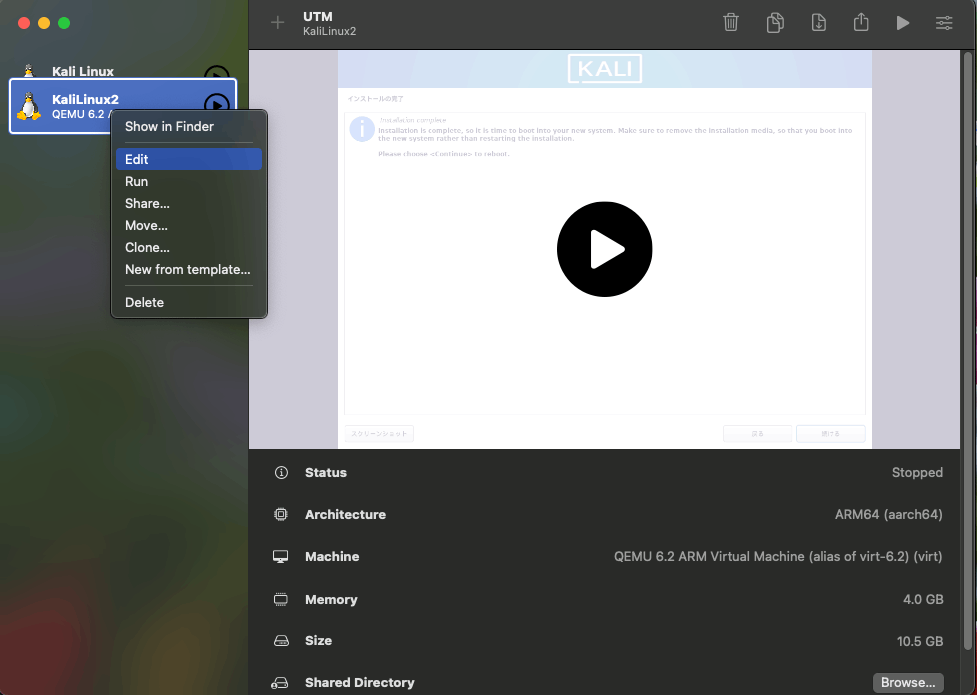The image size is (977, 695).
Task: Click the KaliLinux2 penguin icon
Action: 29,106
